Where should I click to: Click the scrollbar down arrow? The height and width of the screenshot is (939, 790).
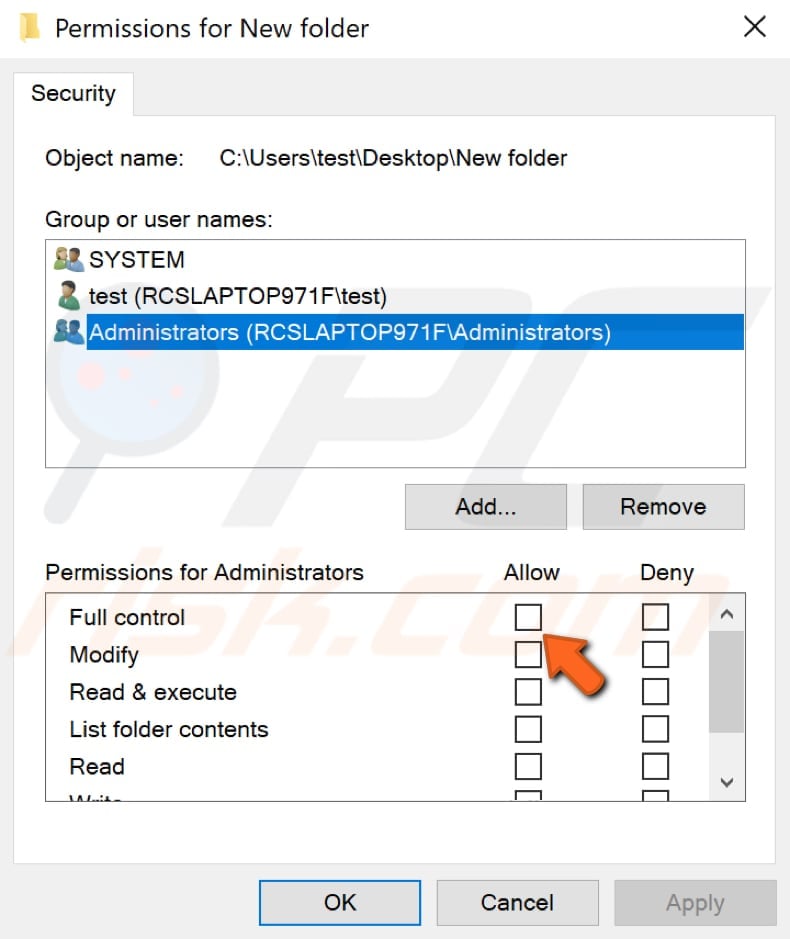(x=726, y=783)
